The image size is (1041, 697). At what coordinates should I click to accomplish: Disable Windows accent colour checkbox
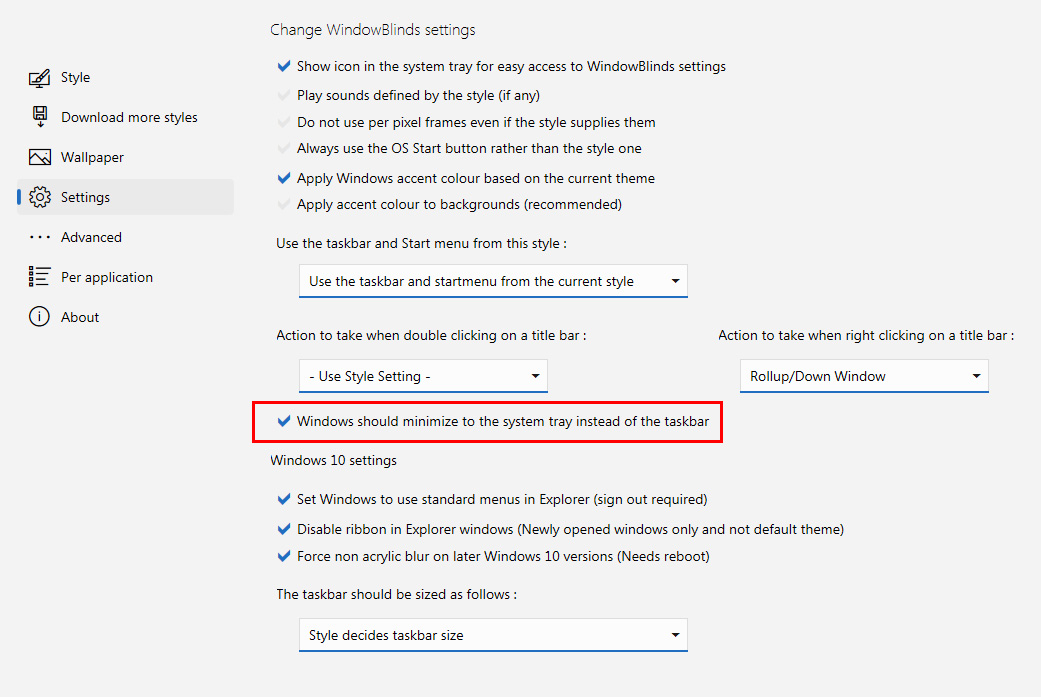[284, 179]
